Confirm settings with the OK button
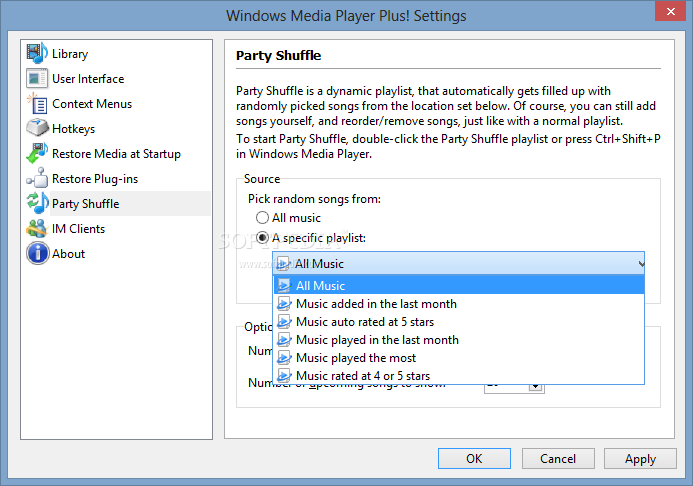Viewport: 693px width, 486px height. [x=474, y=459]
